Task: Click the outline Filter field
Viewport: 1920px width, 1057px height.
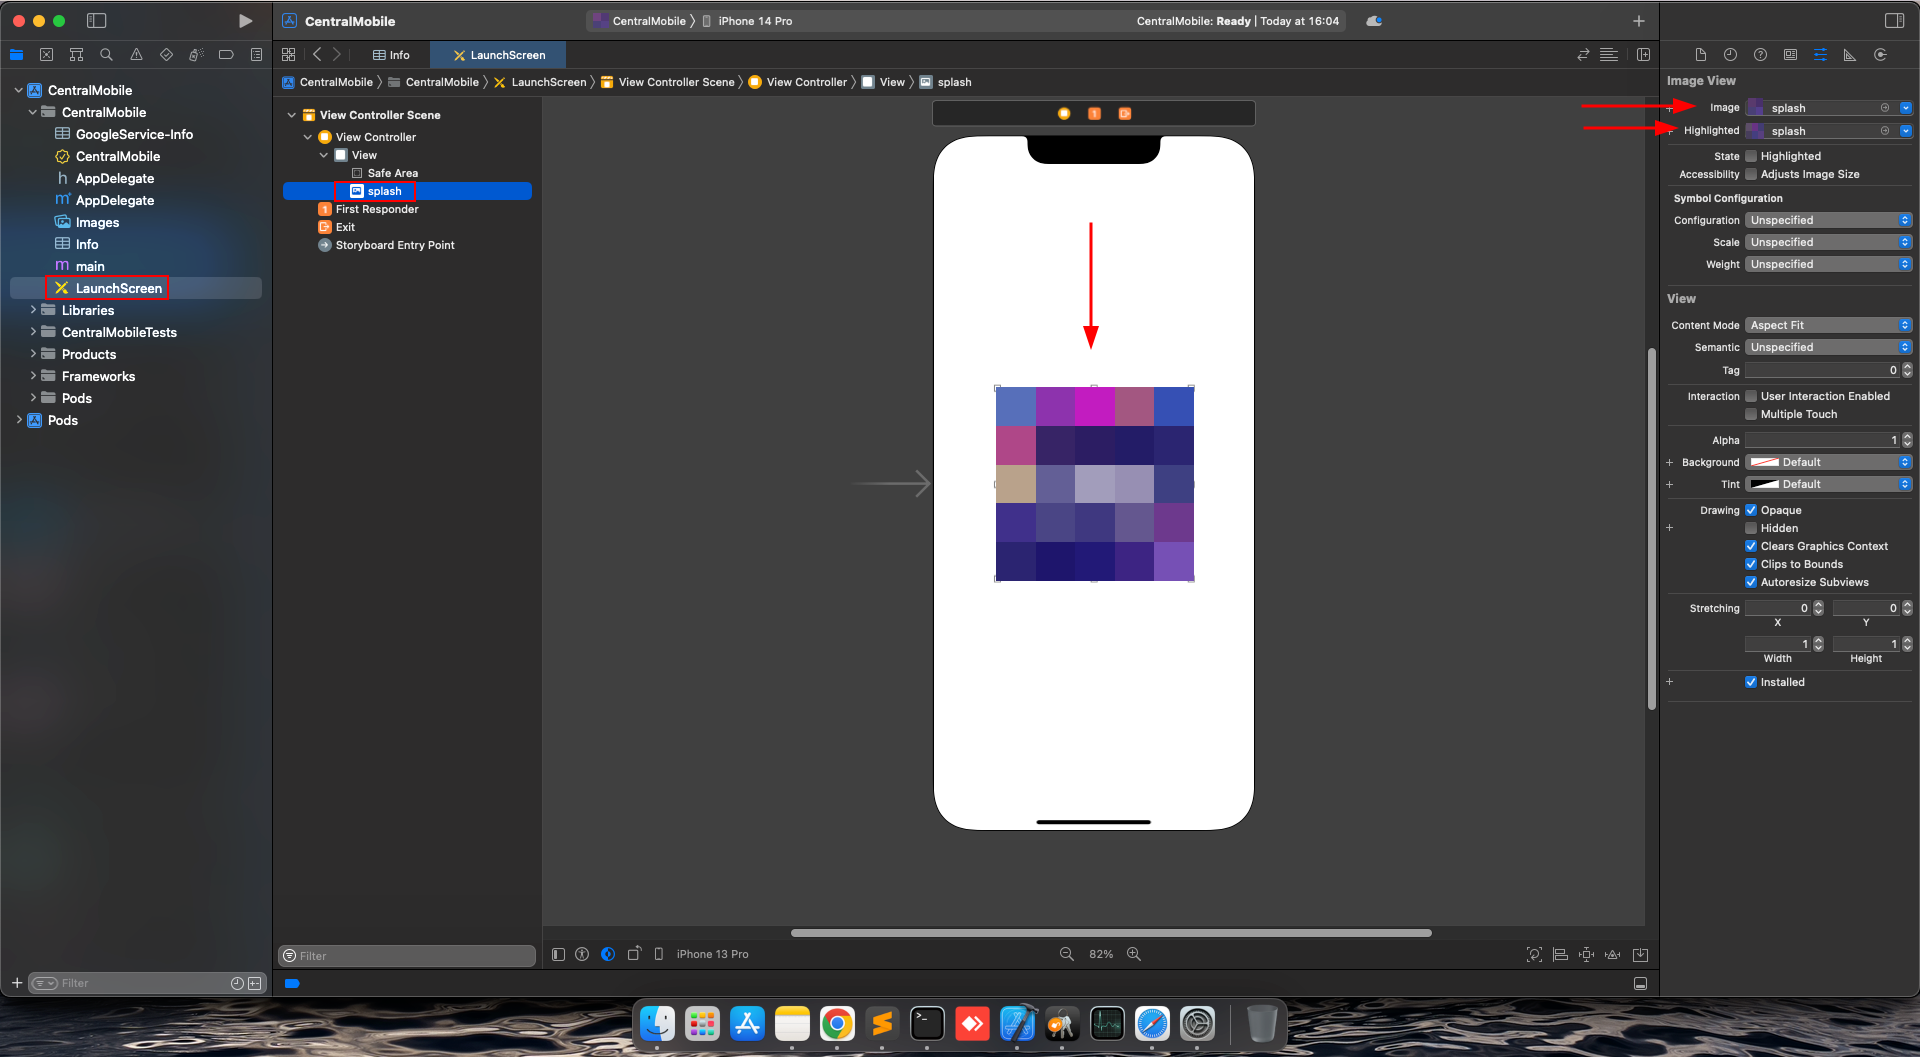Action: tap(407, 956)
